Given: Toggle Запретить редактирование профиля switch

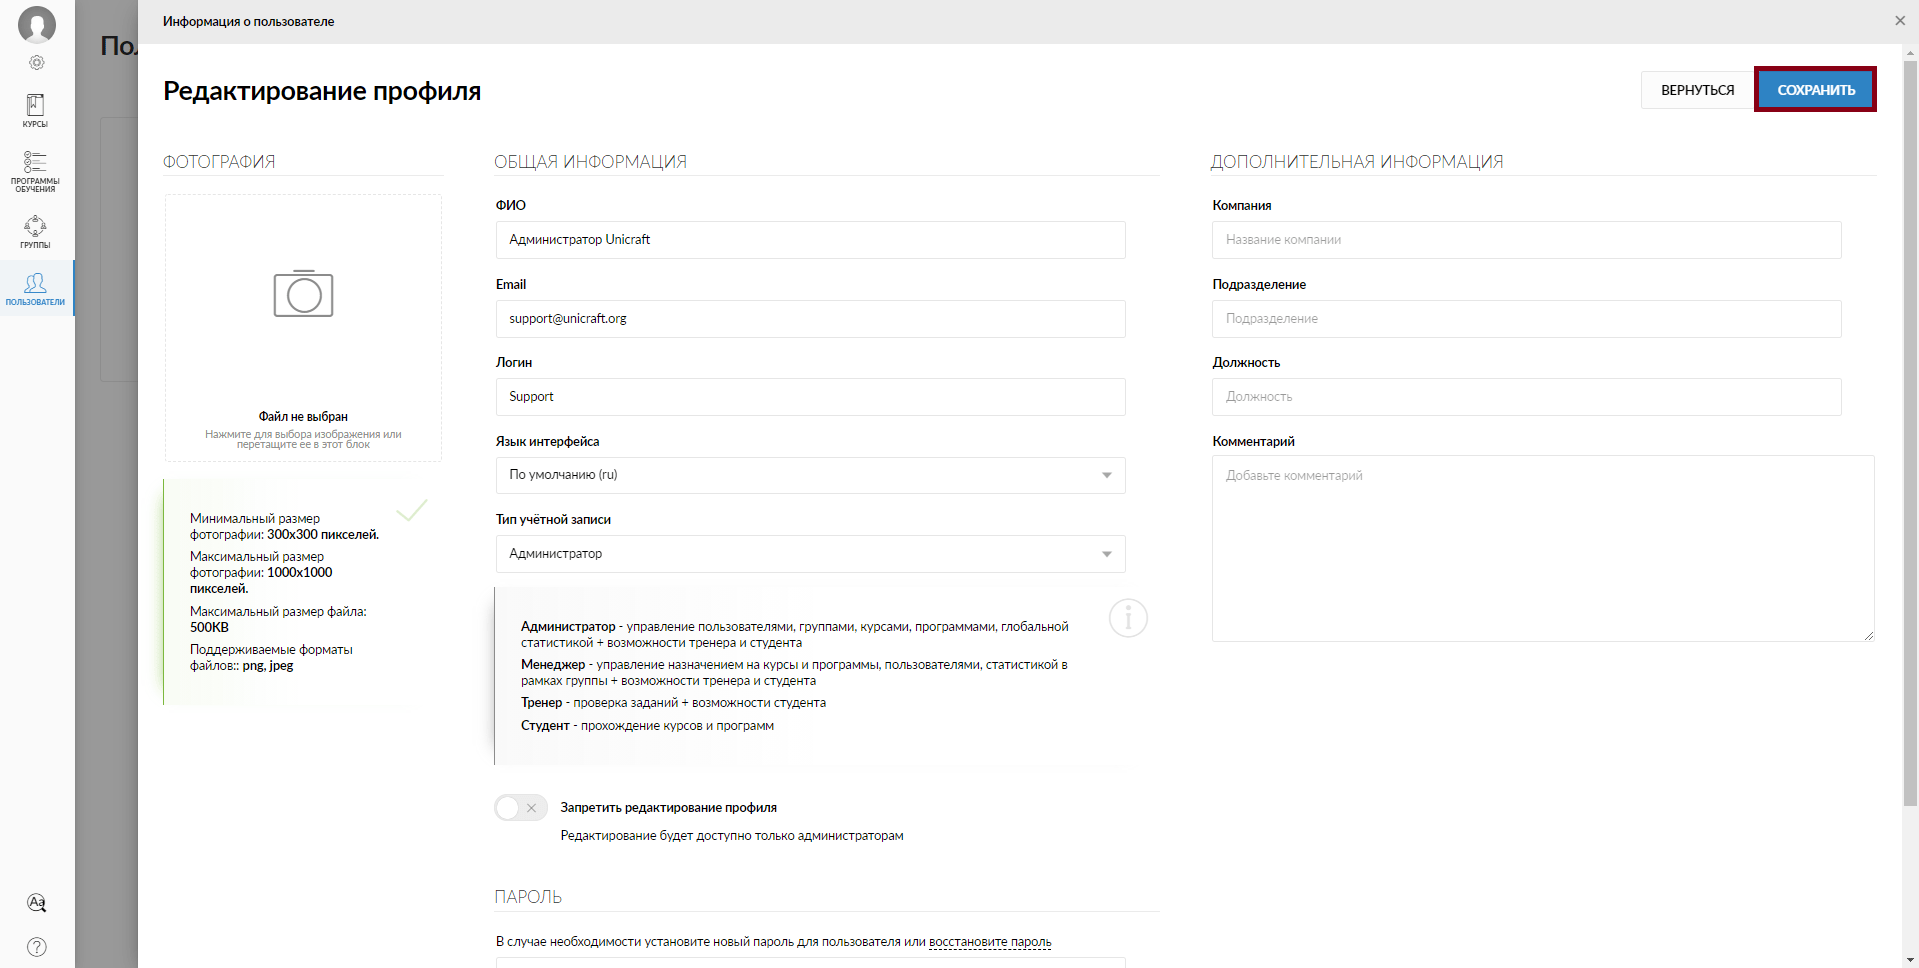Looking at the screenshot, I should [520, 808].
